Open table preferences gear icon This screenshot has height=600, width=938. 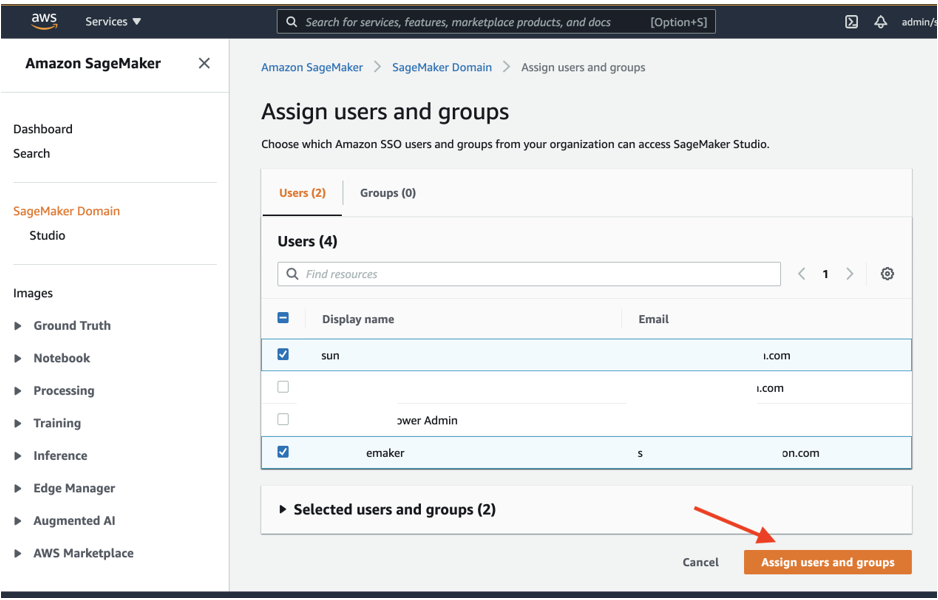(887, 274)
